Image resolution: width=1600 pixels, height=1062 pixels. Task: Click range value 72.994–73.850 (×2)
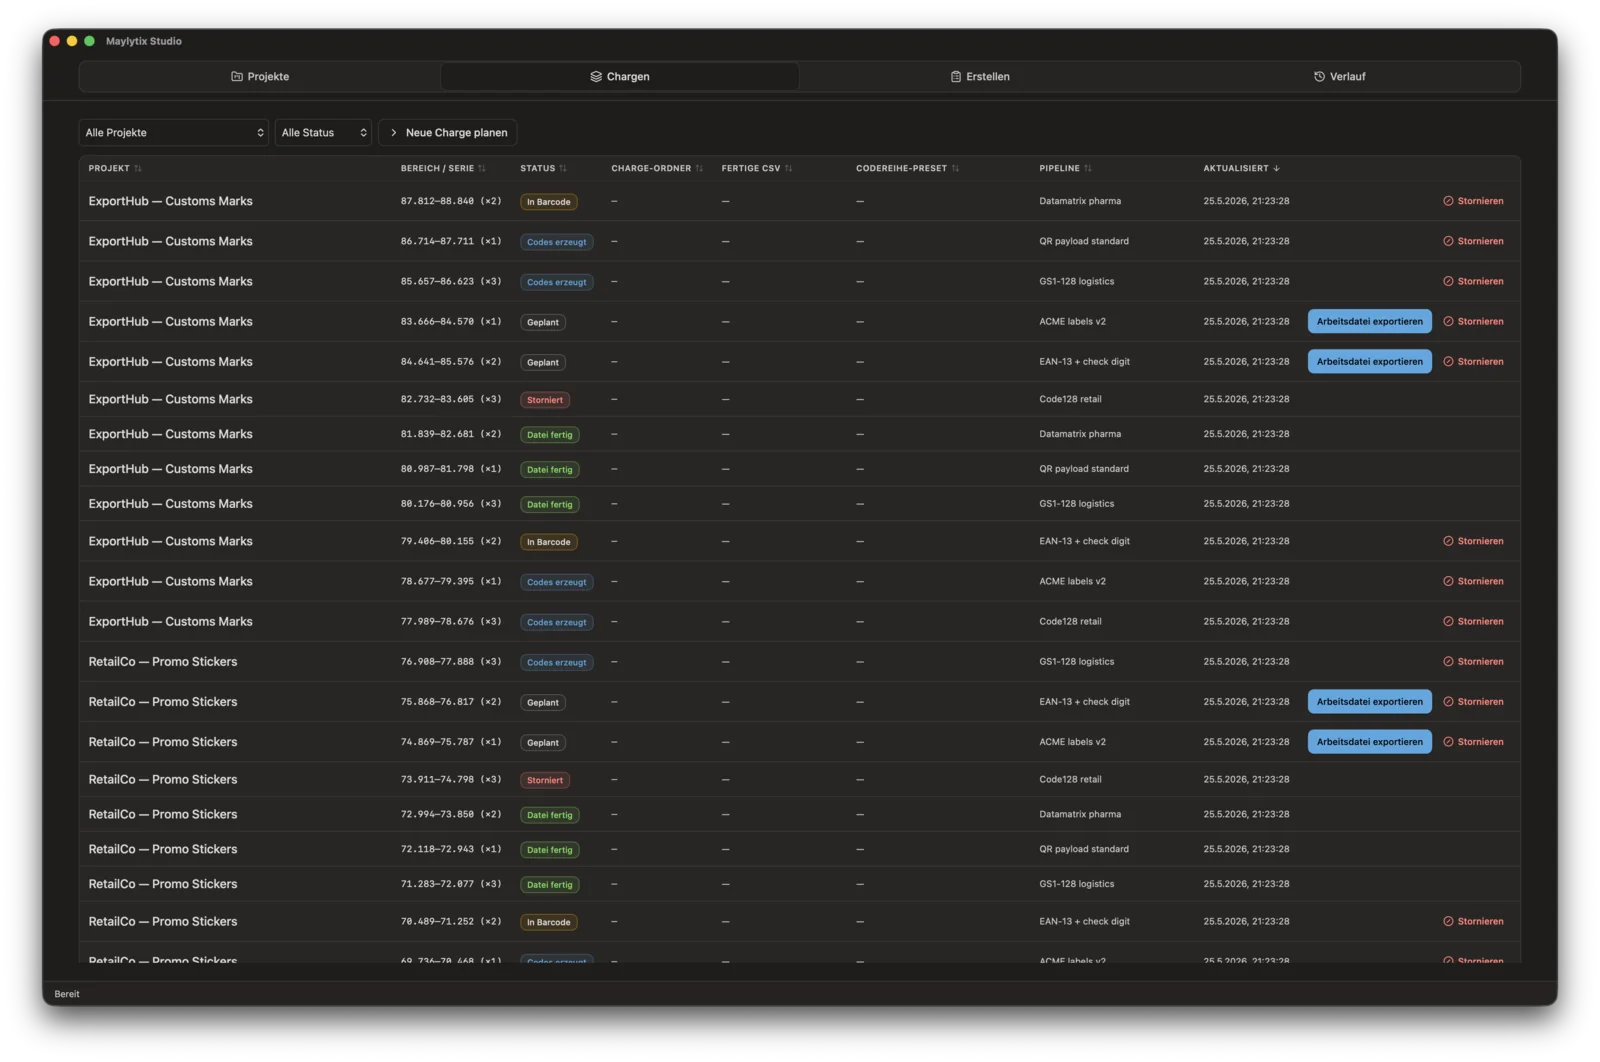(451, 814)
